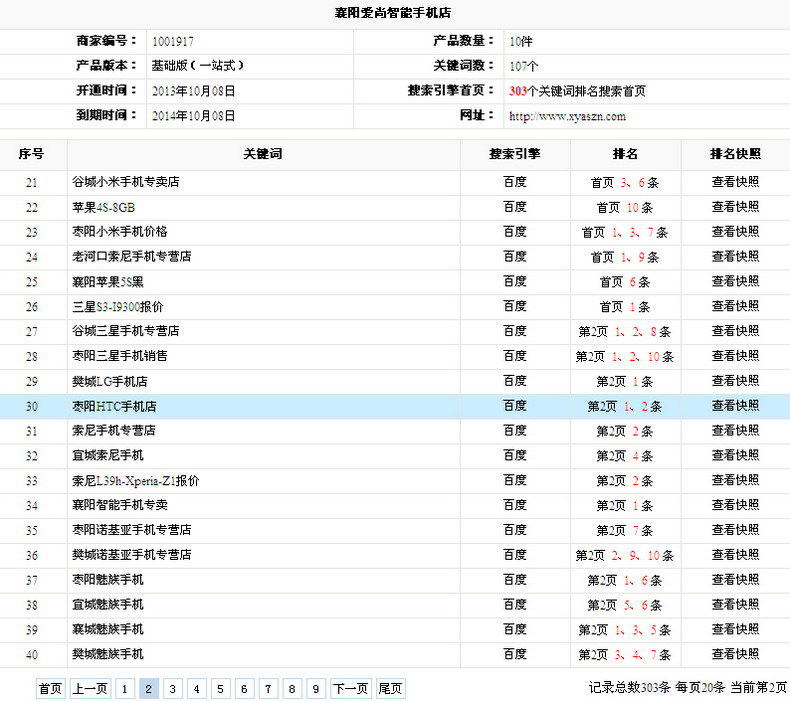Select keyword 枣阳HTC手机店

(114, 406)
